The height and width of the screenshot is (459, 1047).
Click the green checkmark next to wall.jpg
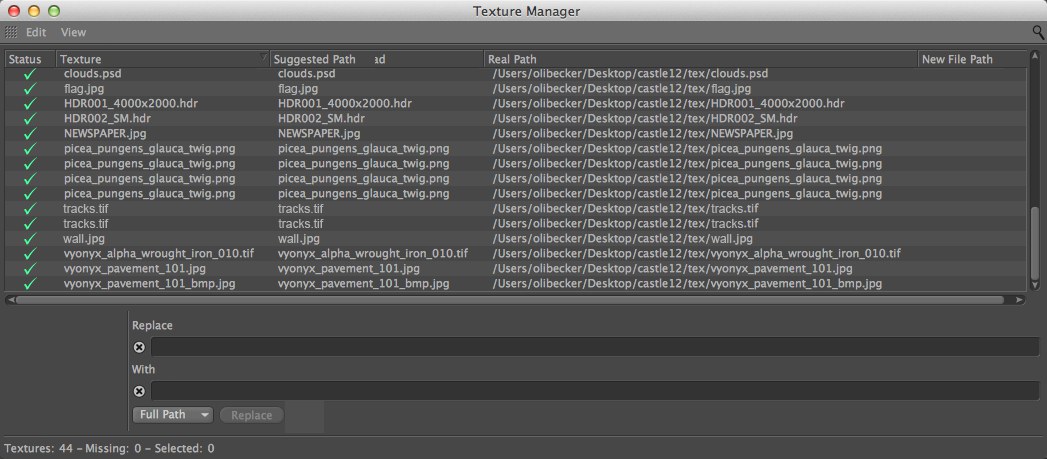[x=30, y=239]
